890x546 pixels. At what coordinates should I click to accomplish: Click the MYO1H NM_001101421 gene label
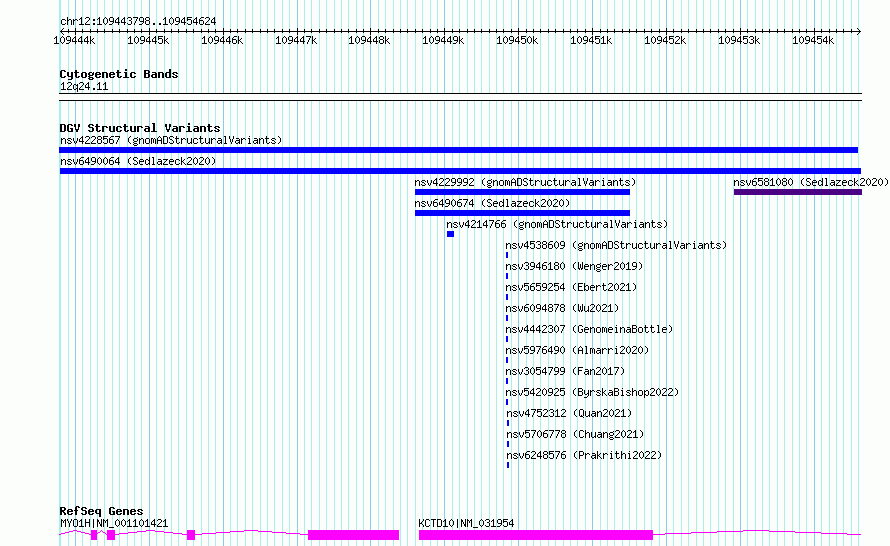(x=114, y=523)
